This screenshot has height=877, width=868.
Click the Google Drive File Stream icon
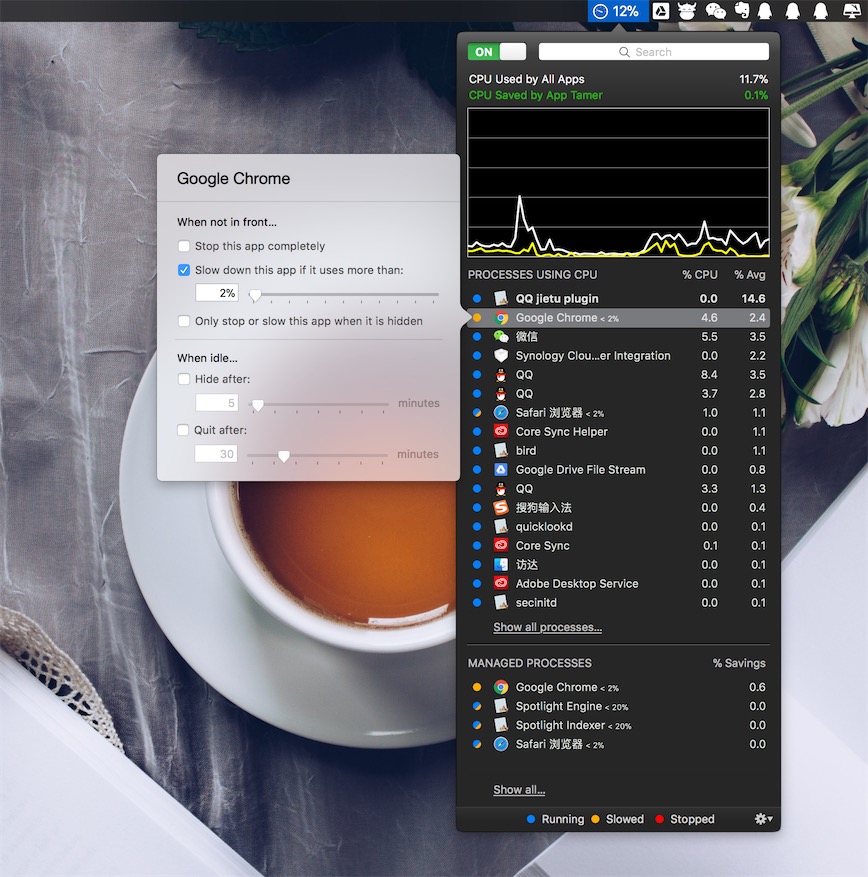coord(501,469)
